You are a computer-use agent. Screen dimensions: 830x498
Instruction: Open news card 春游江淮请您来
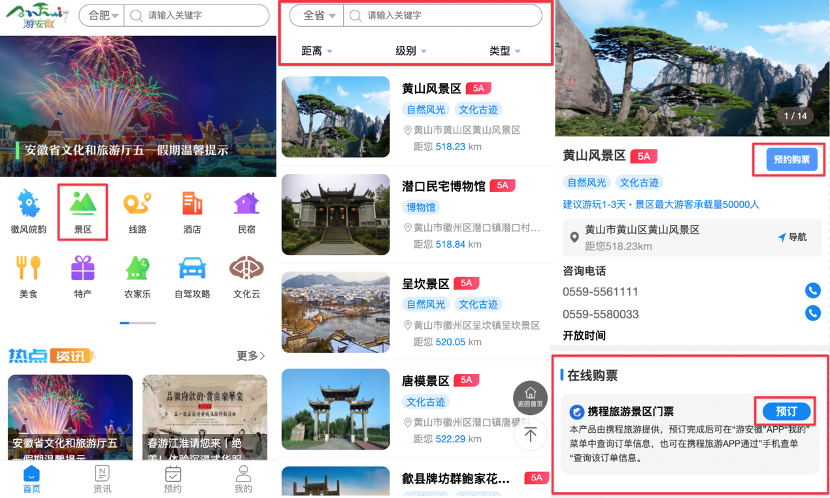click(205, 417)
